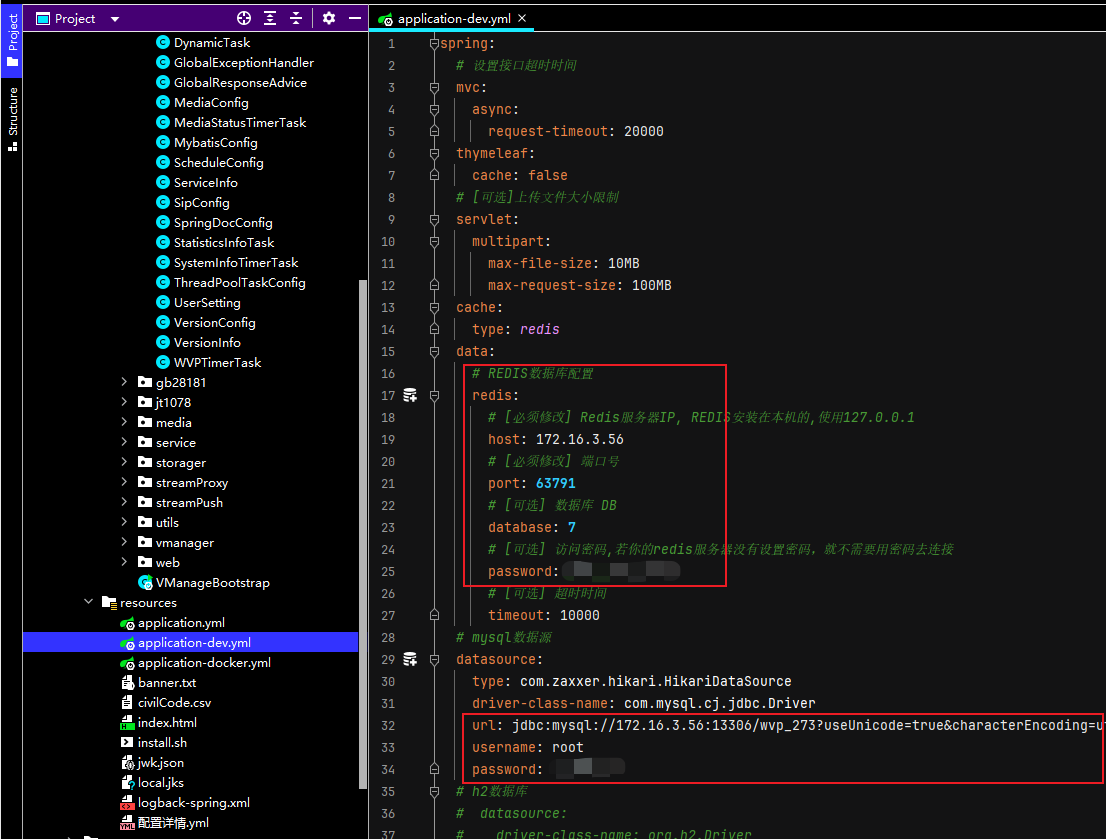1106x839 pixels.
Task: Toggle fold marker at servlet line 9
Action: pyautogui.click(x=434, y=219)
